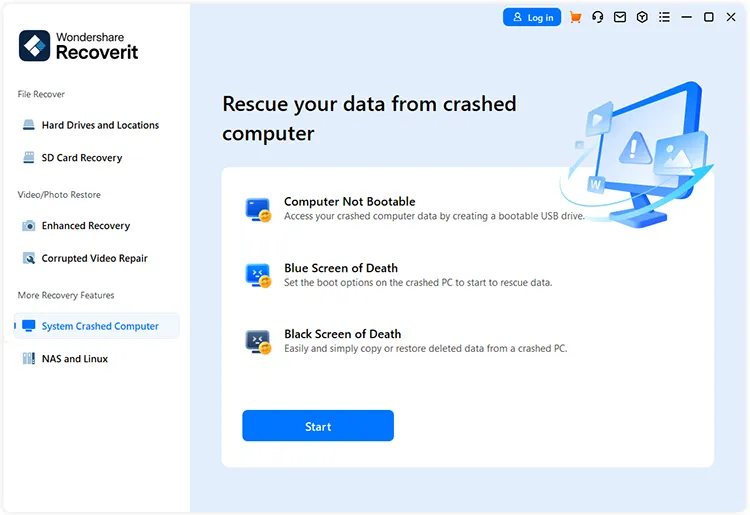Open Enhanced Recovery
This screenshot has width=750, height=515.
(x=96, y=226)
